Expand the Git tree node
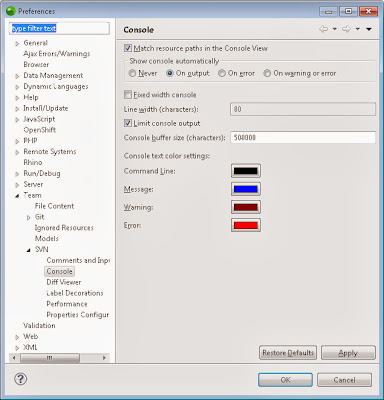 click(x=29, y=217)
